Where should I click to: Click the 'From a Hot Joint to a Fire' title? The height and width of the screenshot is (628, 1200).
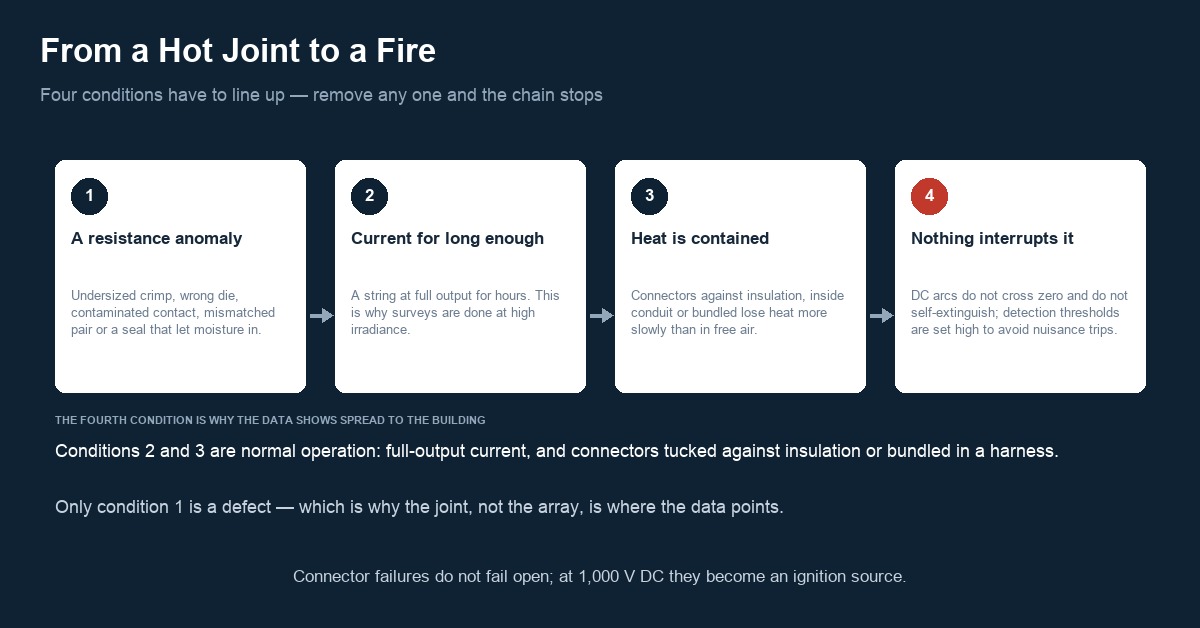coord(238,51)
